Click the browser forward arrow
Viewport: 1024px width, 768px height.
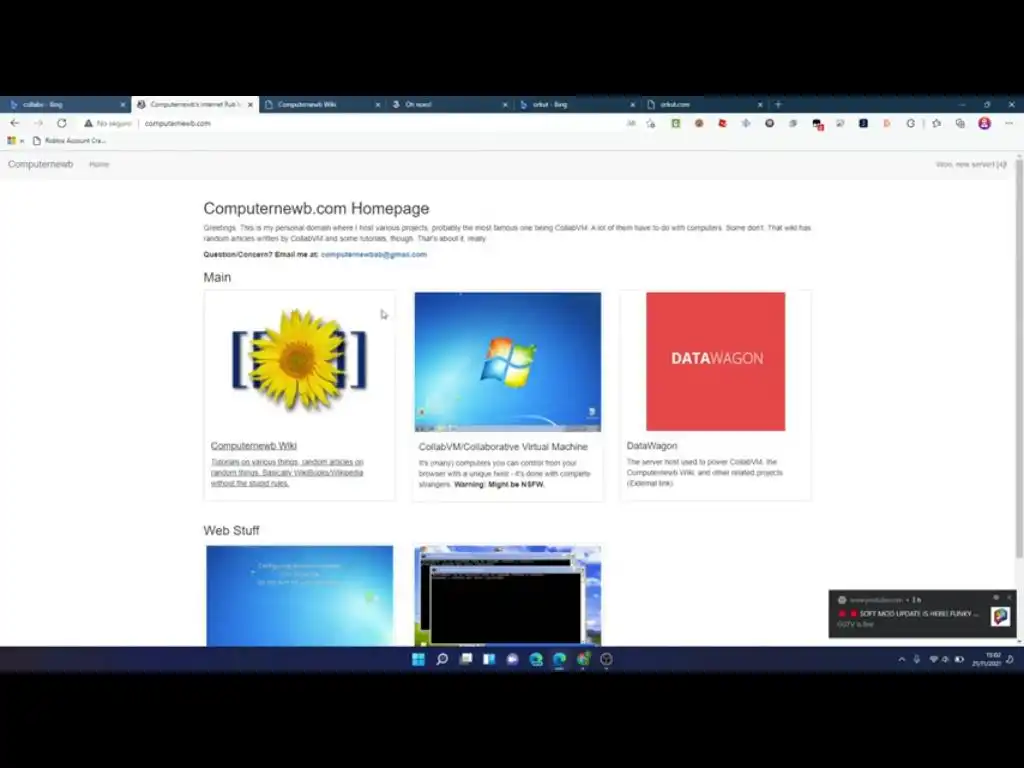39,123
